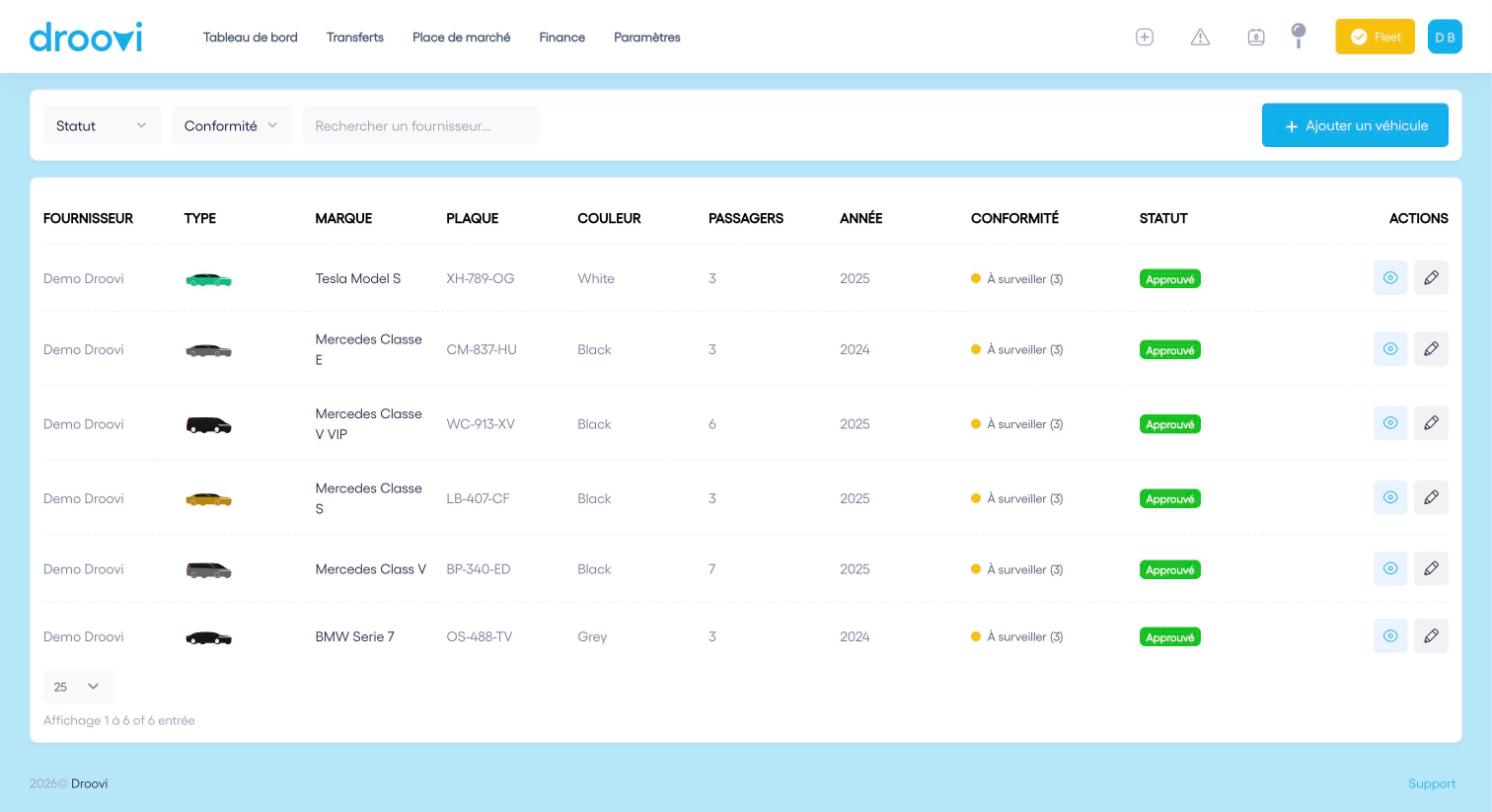Click the green car icon for Tesla
Viewport: 1492px width, 812px height.
[209, 280]
